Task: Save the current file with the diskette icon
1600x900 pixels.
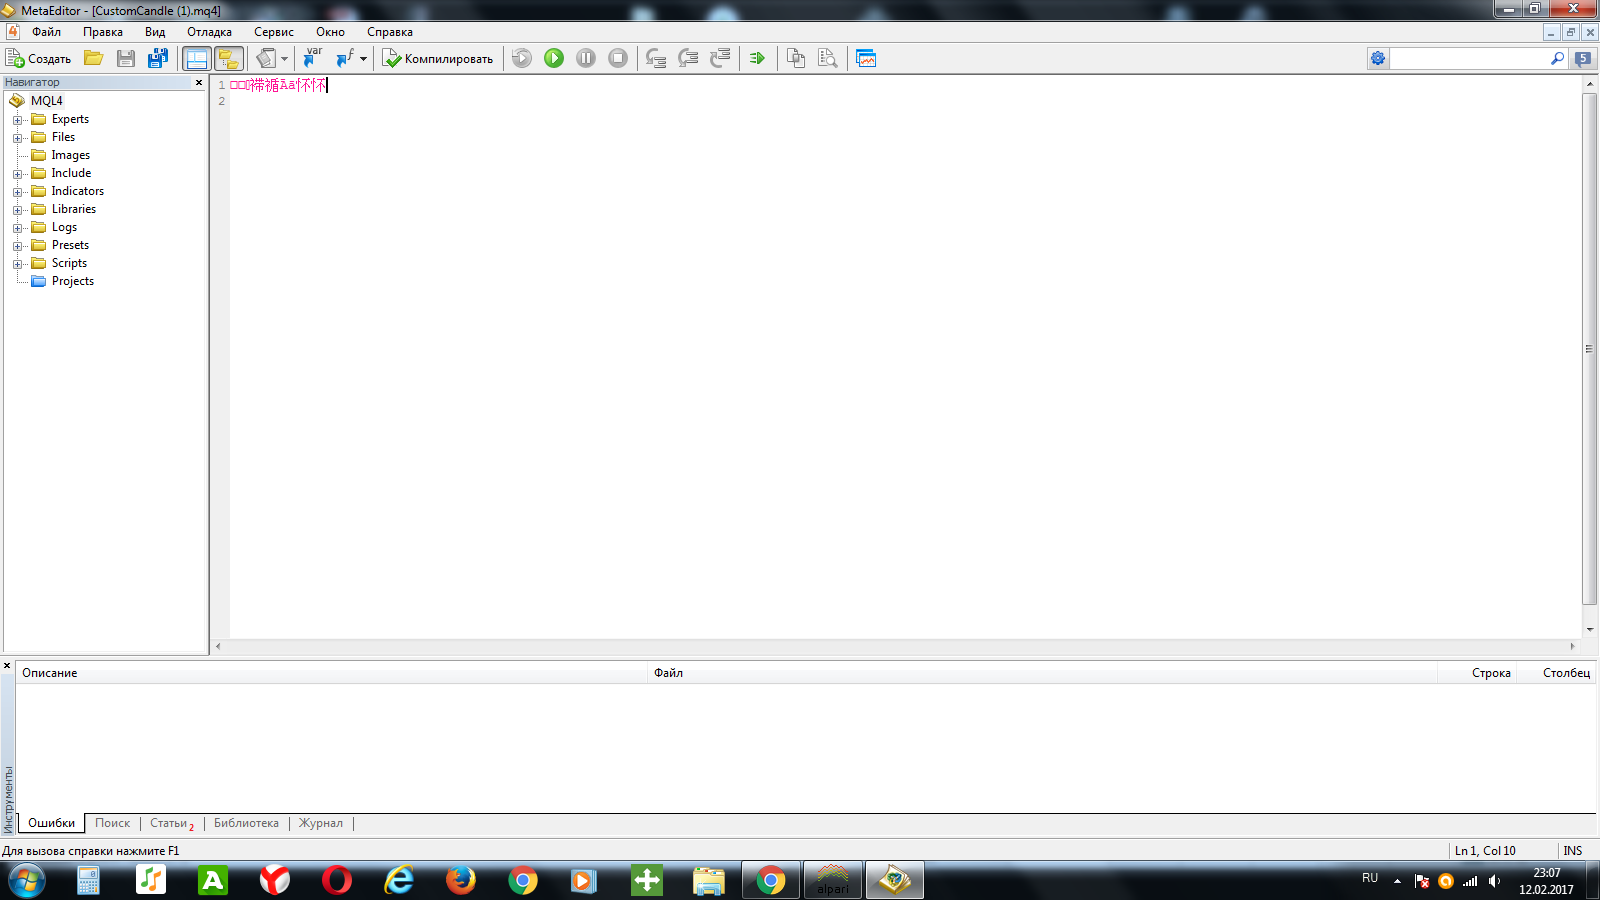Action: (x=125, y=58)
